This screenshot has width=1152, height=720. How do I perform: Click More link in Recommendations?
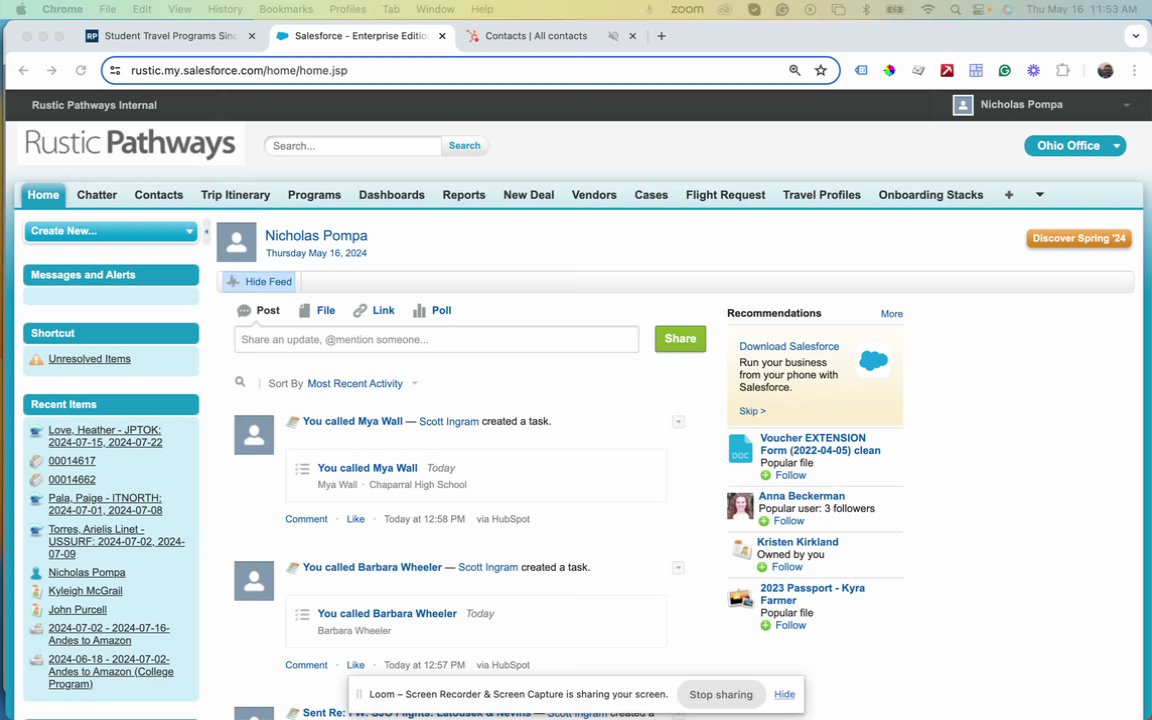coord(891,314)
